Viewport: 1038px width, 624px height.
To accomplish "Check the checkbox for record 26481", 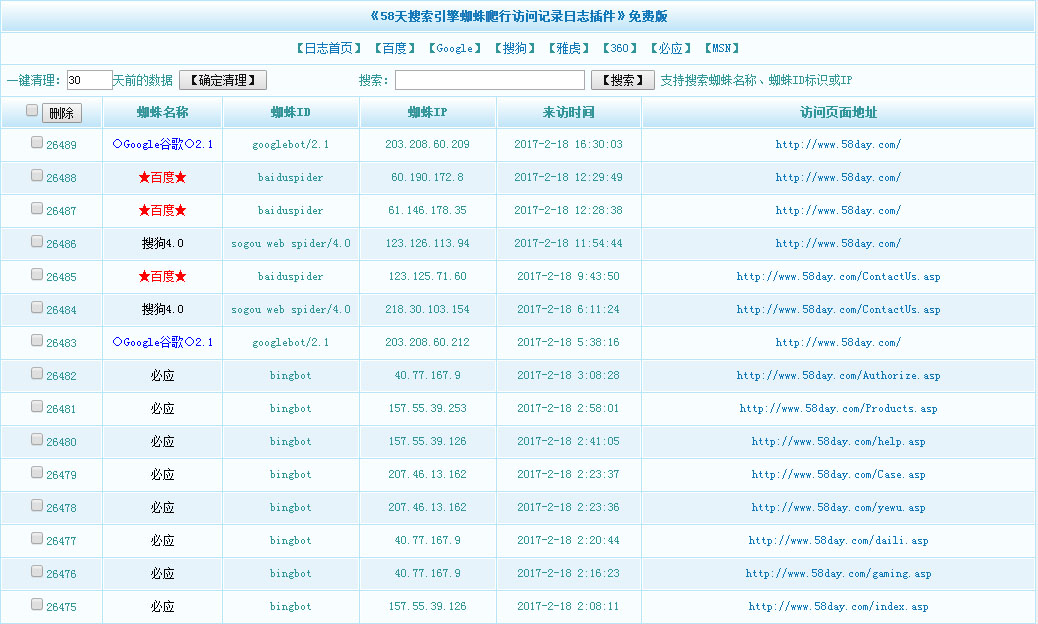I will tap(37, 406).
